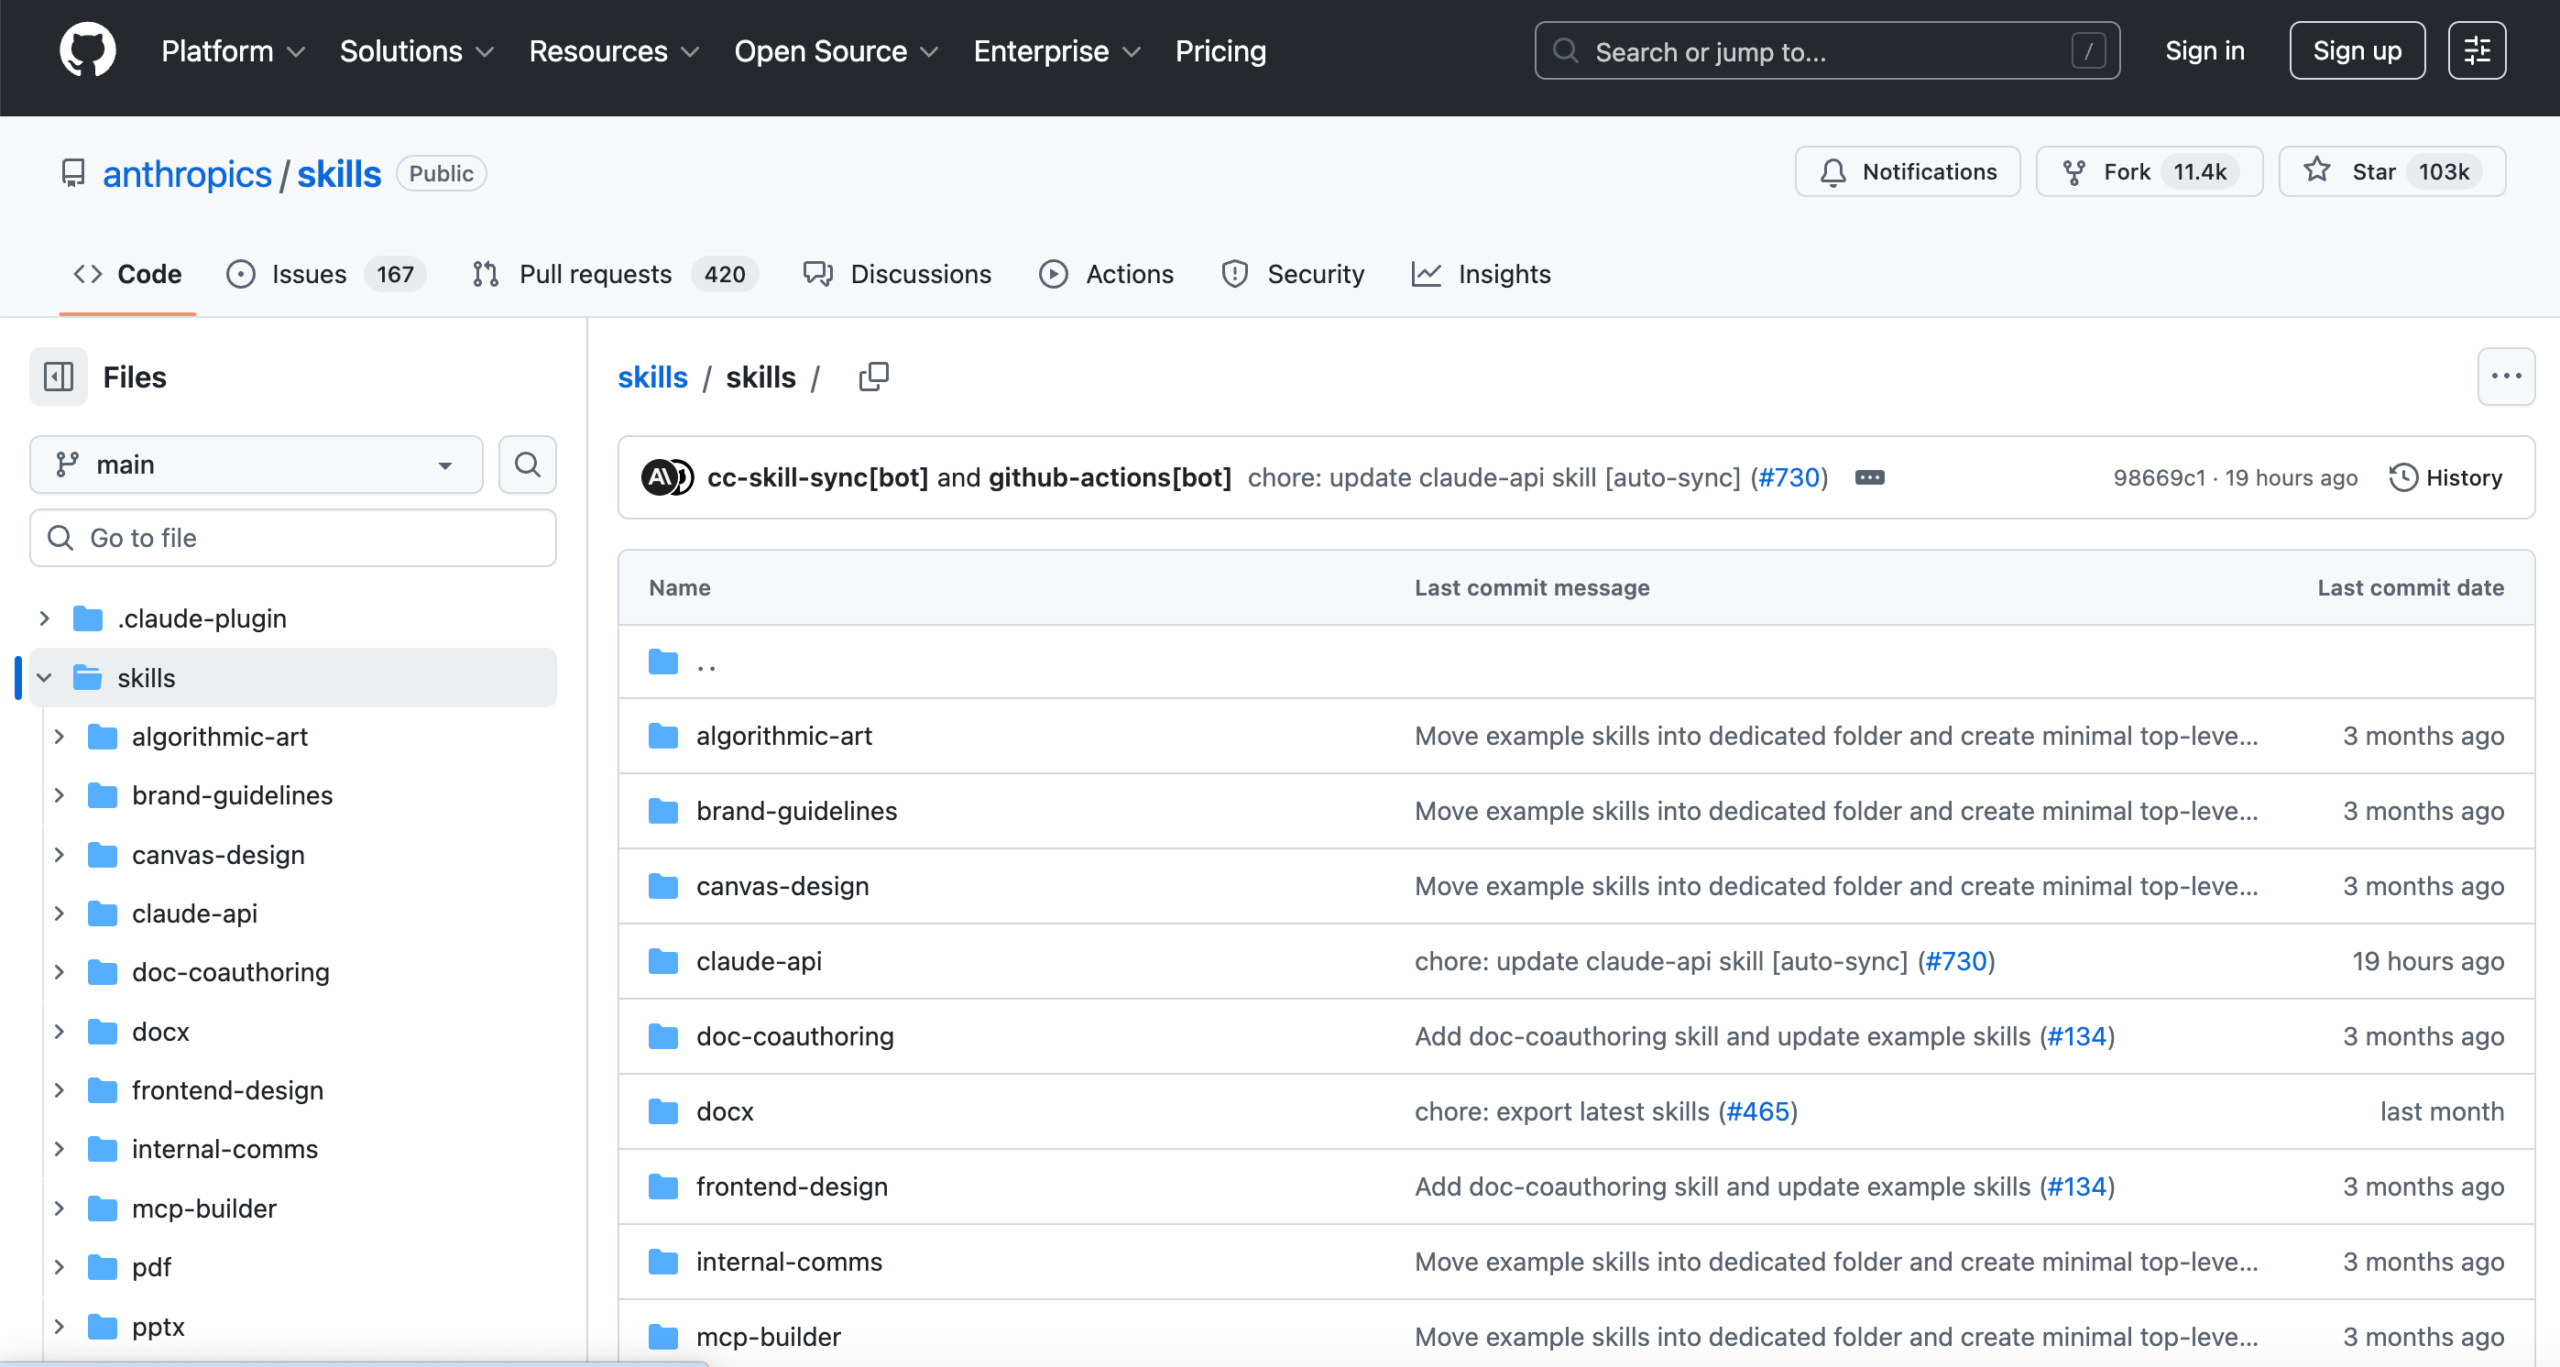
Task: Expand the Platform navigation menu
Action: [232, 51]
